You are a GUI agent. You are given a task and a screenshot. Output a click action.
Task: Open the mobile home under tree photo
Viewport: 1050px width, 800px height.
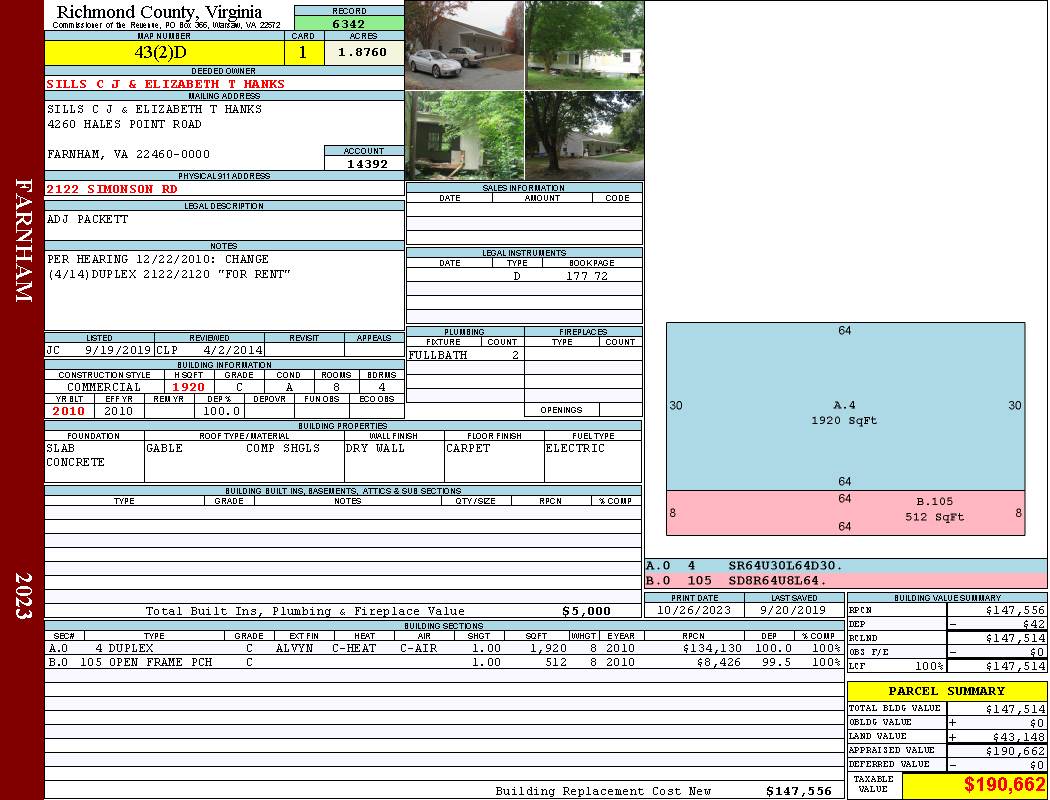(584, 46)
